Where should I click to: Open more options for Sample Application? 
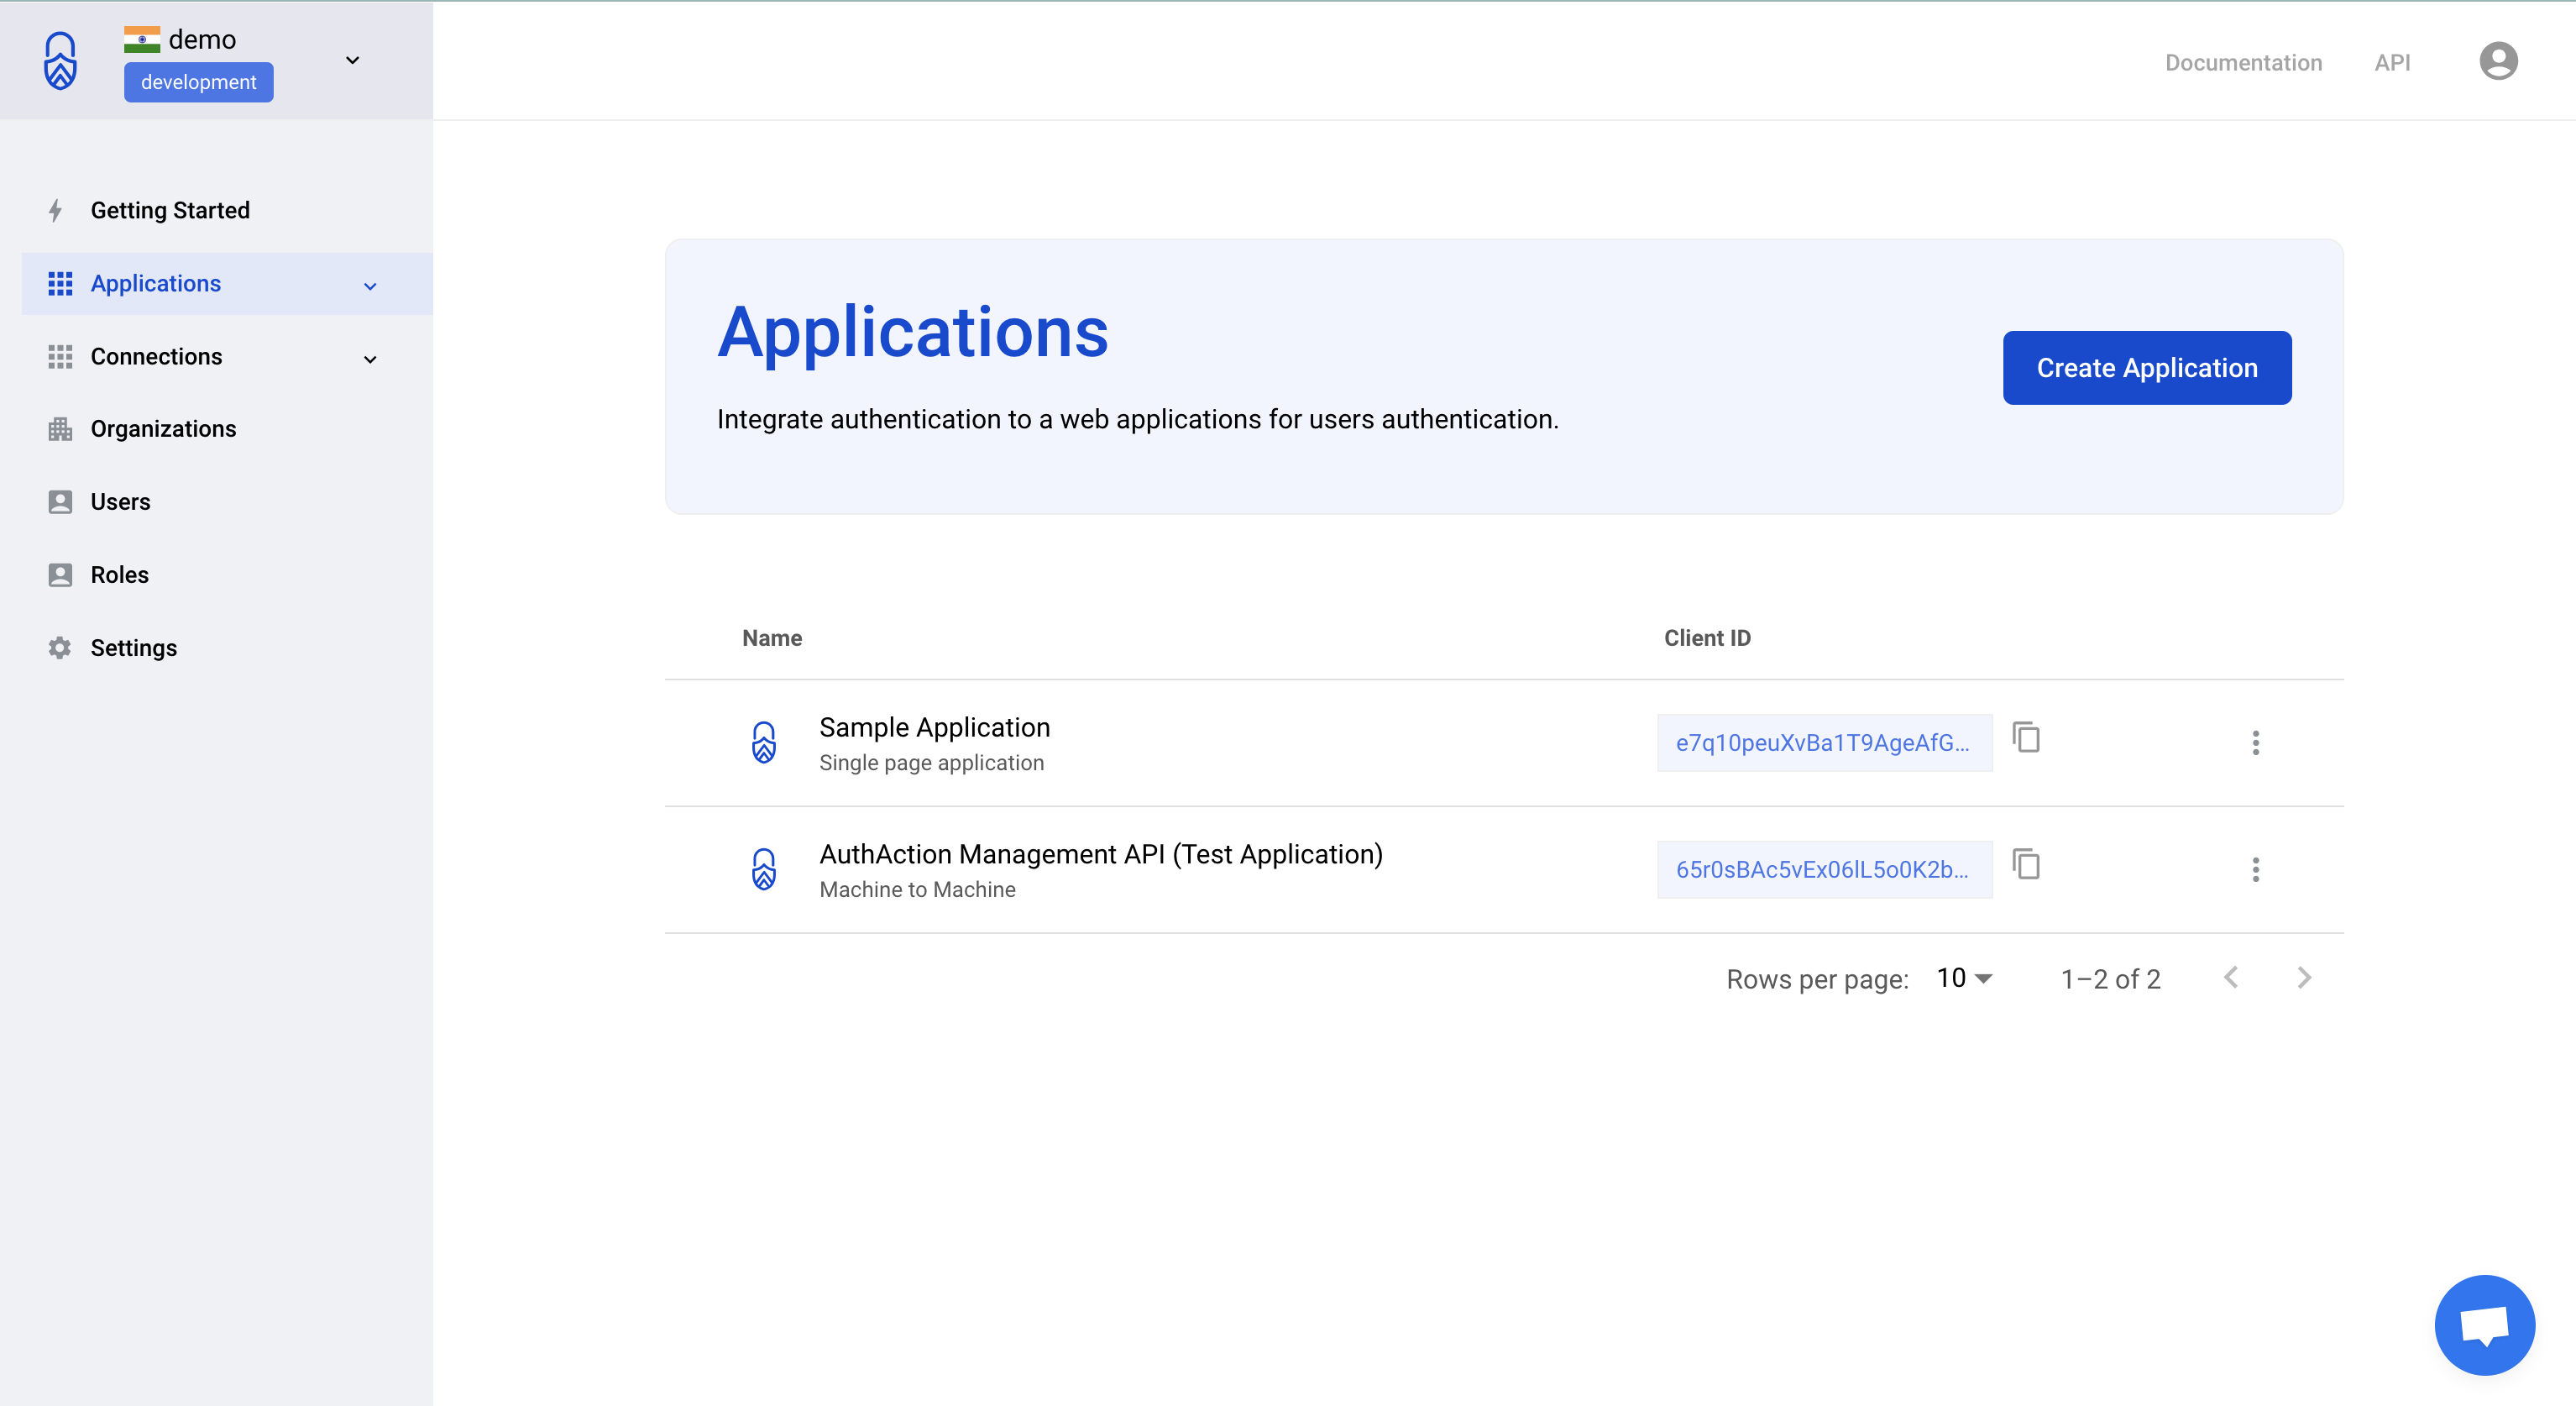click(2255, 743)
